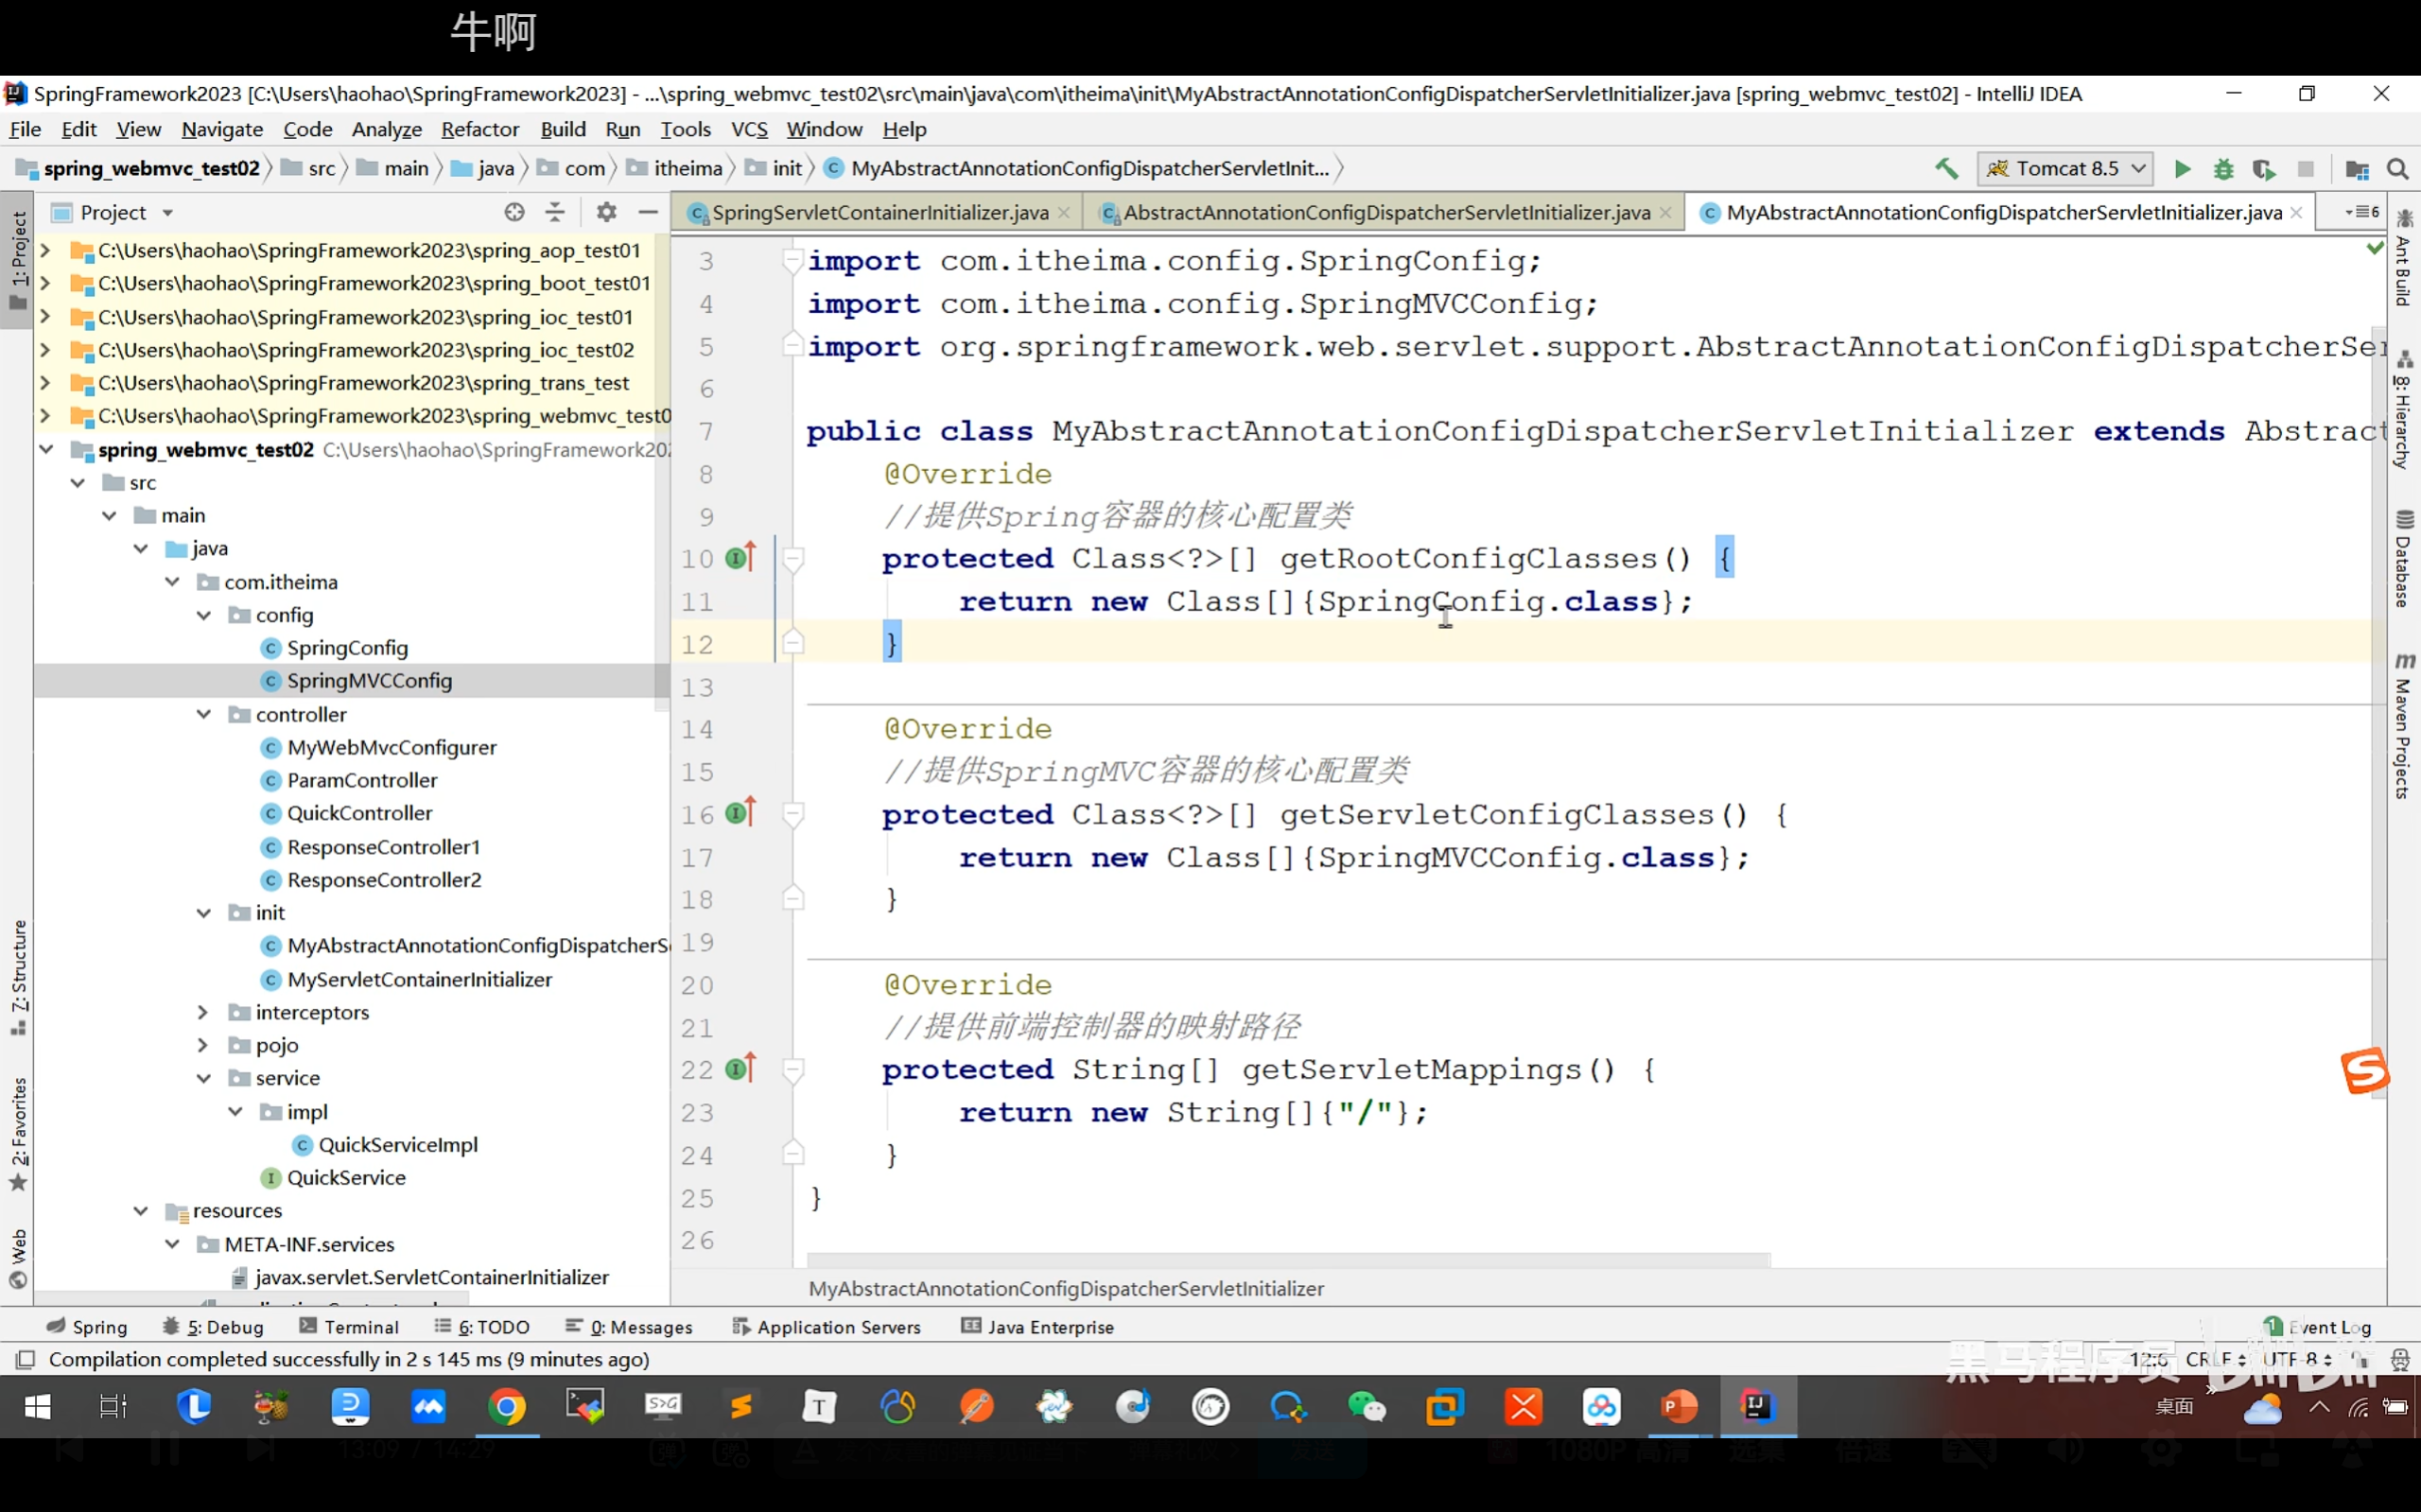Viewport: 2421px width, 1512px height.
Task: Collapse the controller package
Action: 204,714
